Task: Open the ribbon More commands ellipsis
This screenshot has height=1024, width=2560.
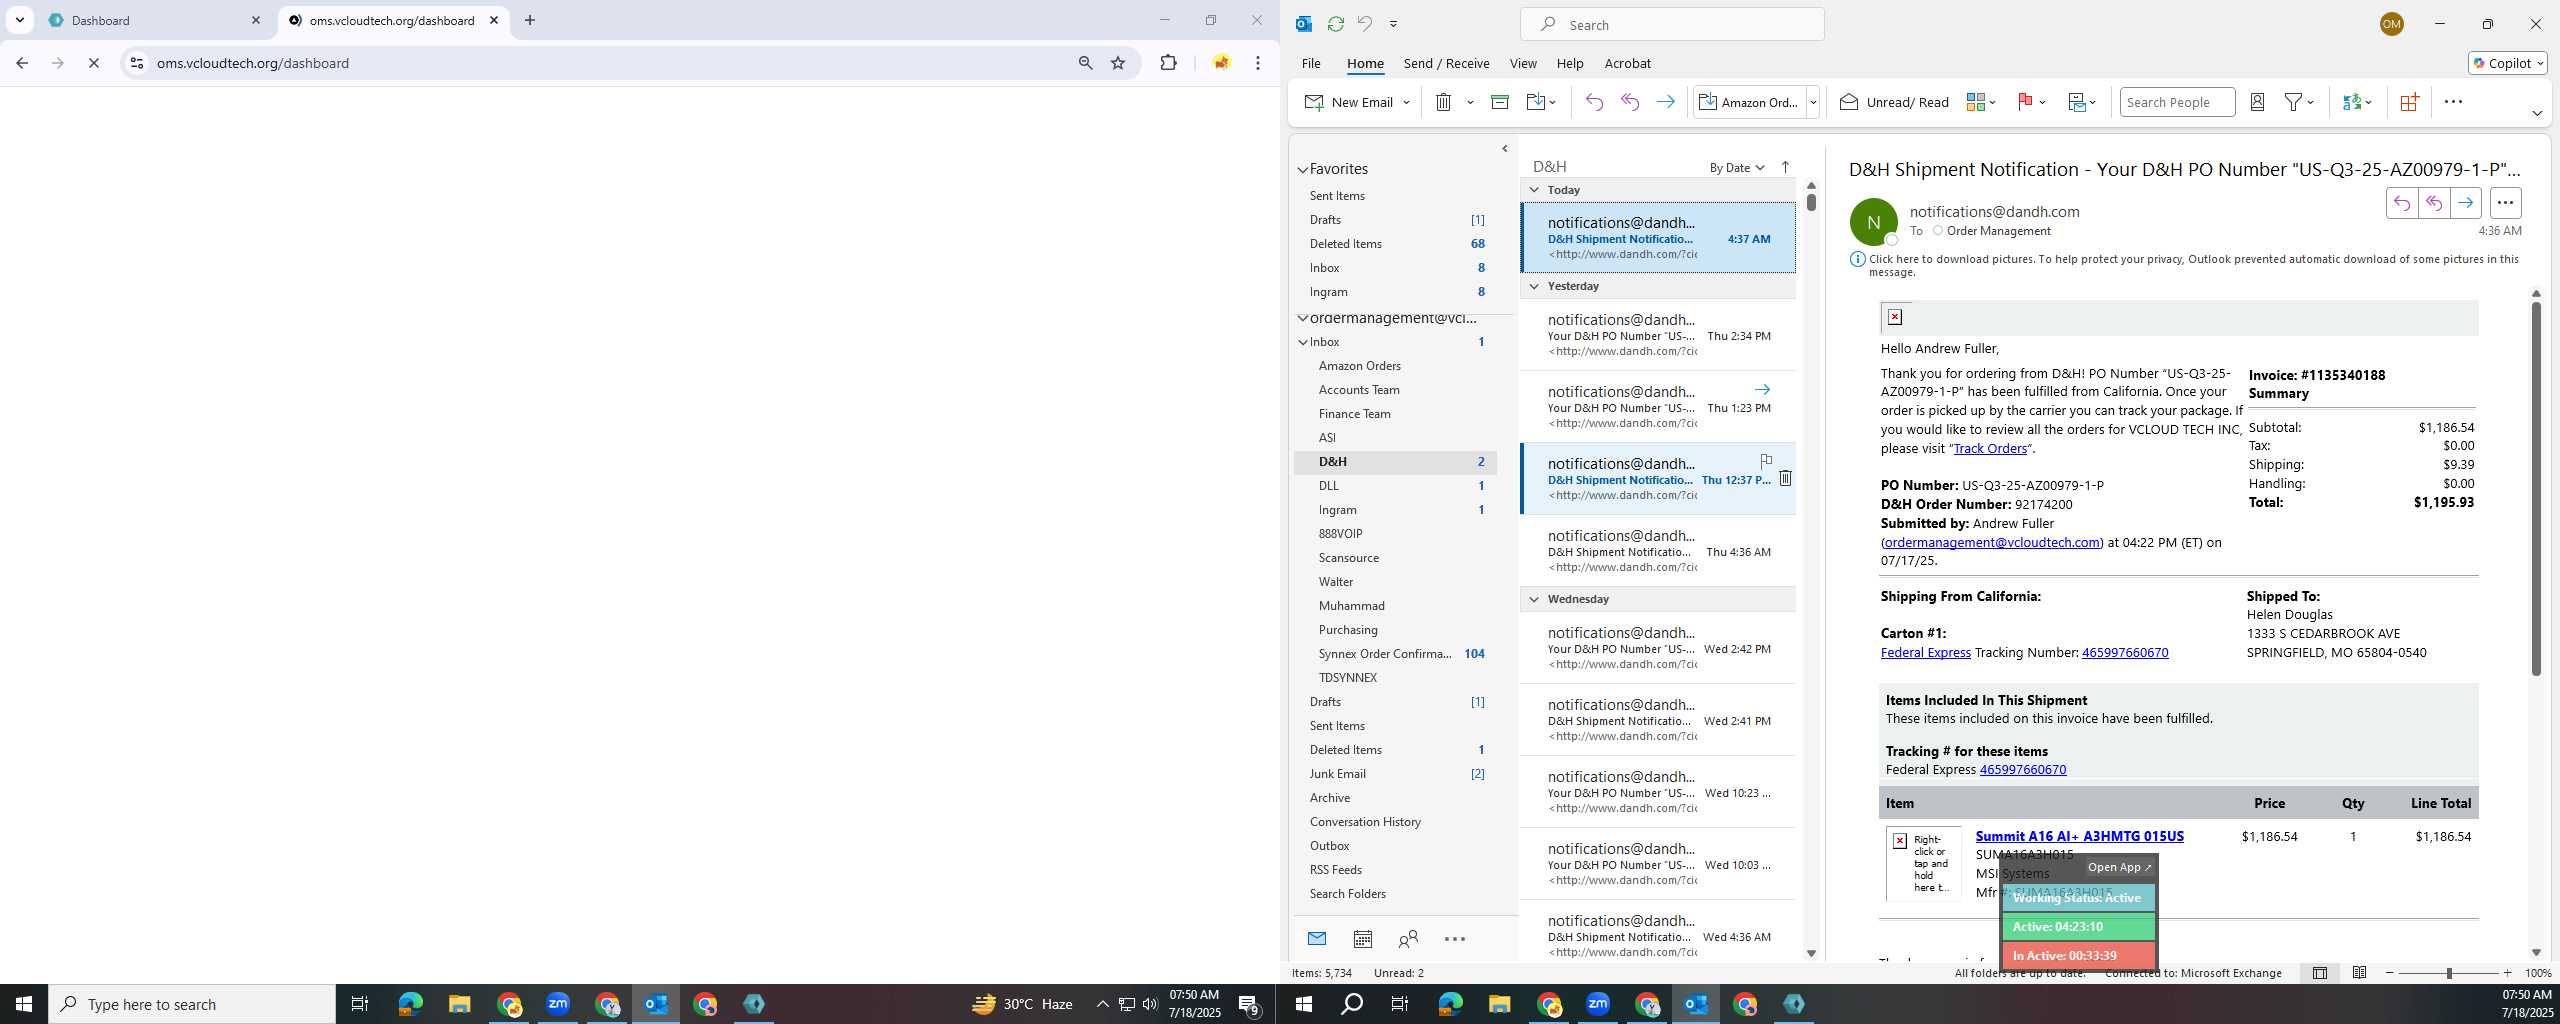Action: (2453, 102)
